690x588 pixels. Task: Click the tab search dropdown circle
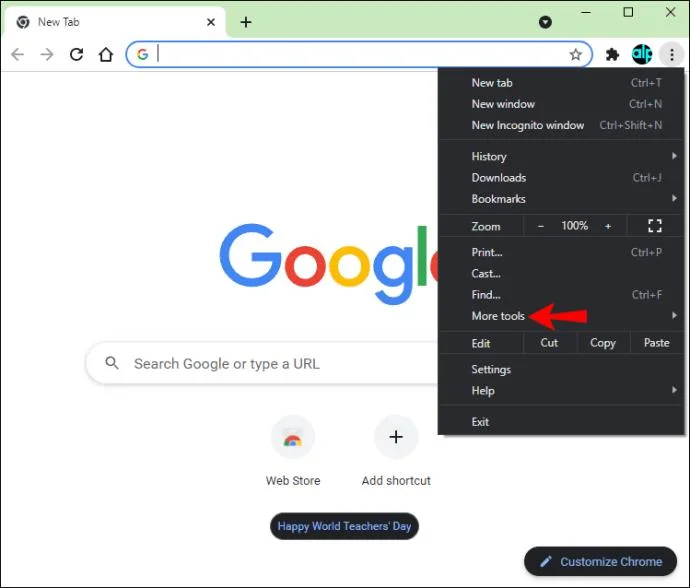545,22
